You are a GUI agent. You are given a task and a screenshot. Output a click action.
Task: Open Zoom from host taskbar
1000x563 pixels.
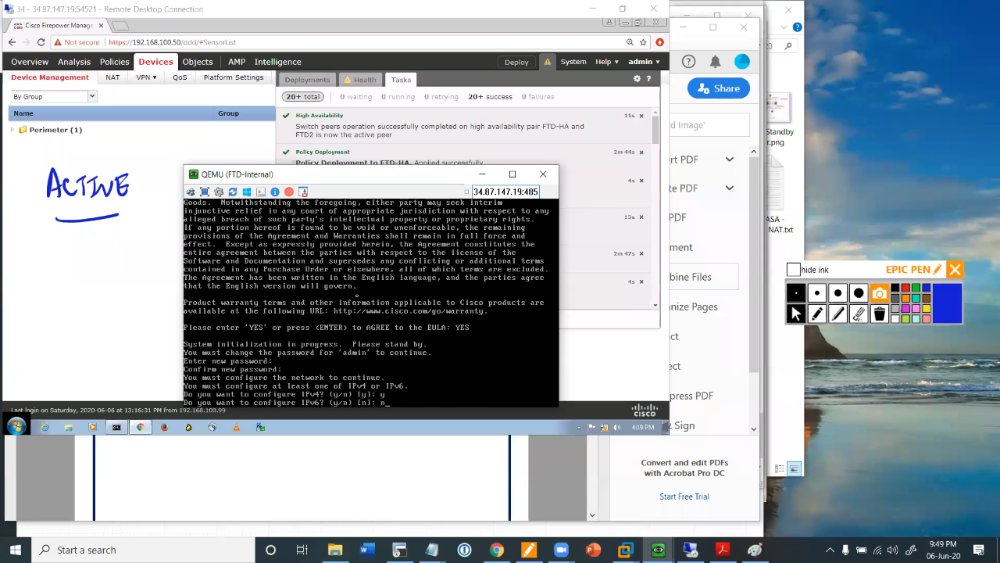(561, 550)
